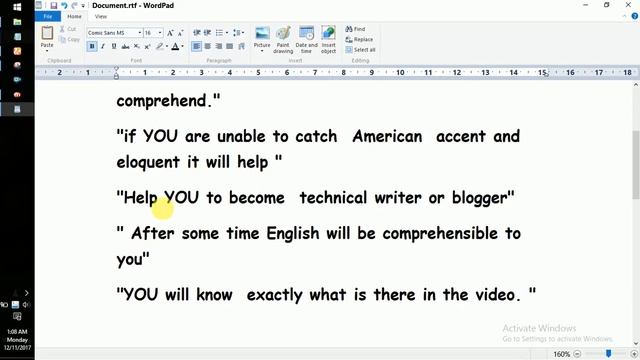
Task: Click the Paste clipboard icon
Action: tap(47, 33)
